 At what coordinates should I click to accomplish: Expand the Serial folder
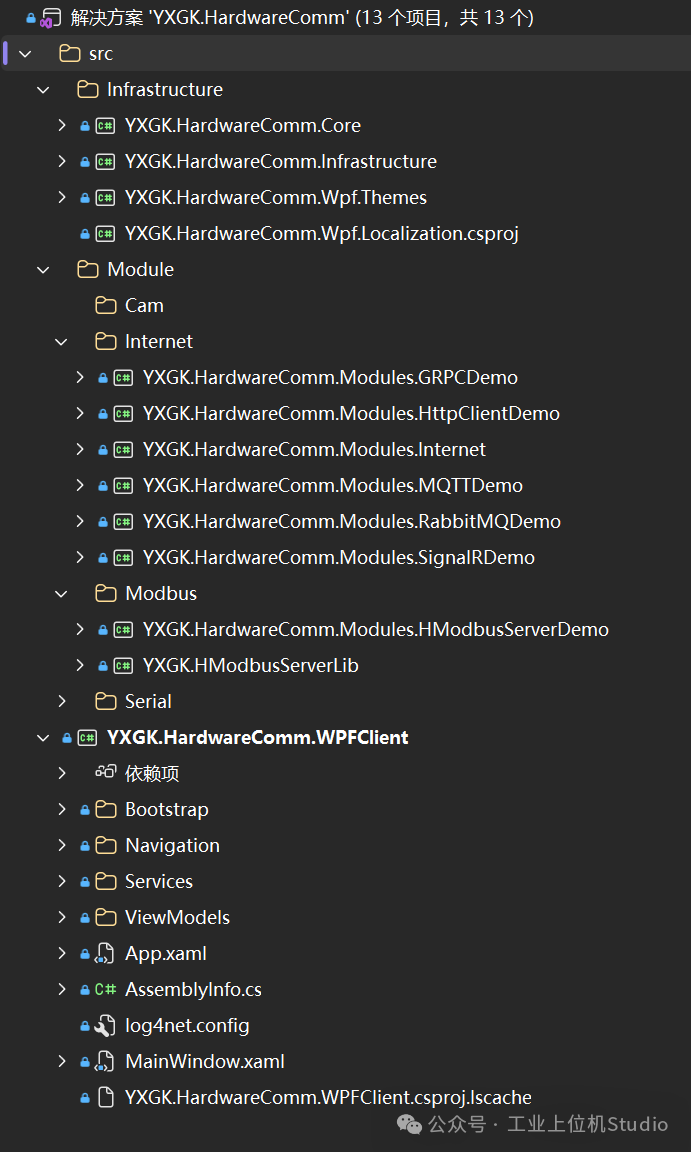coord(62,702)
